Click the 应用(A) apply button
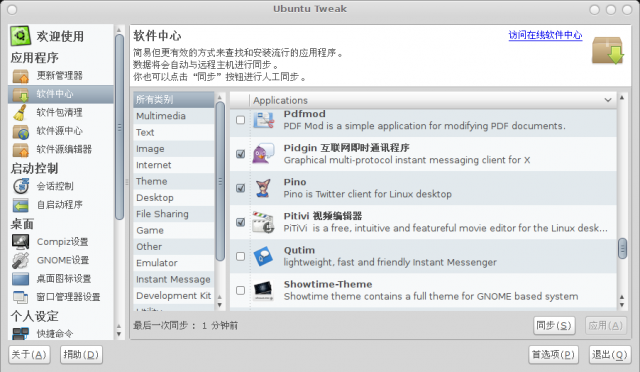This screenshot has height=372, width=640. 605,325
